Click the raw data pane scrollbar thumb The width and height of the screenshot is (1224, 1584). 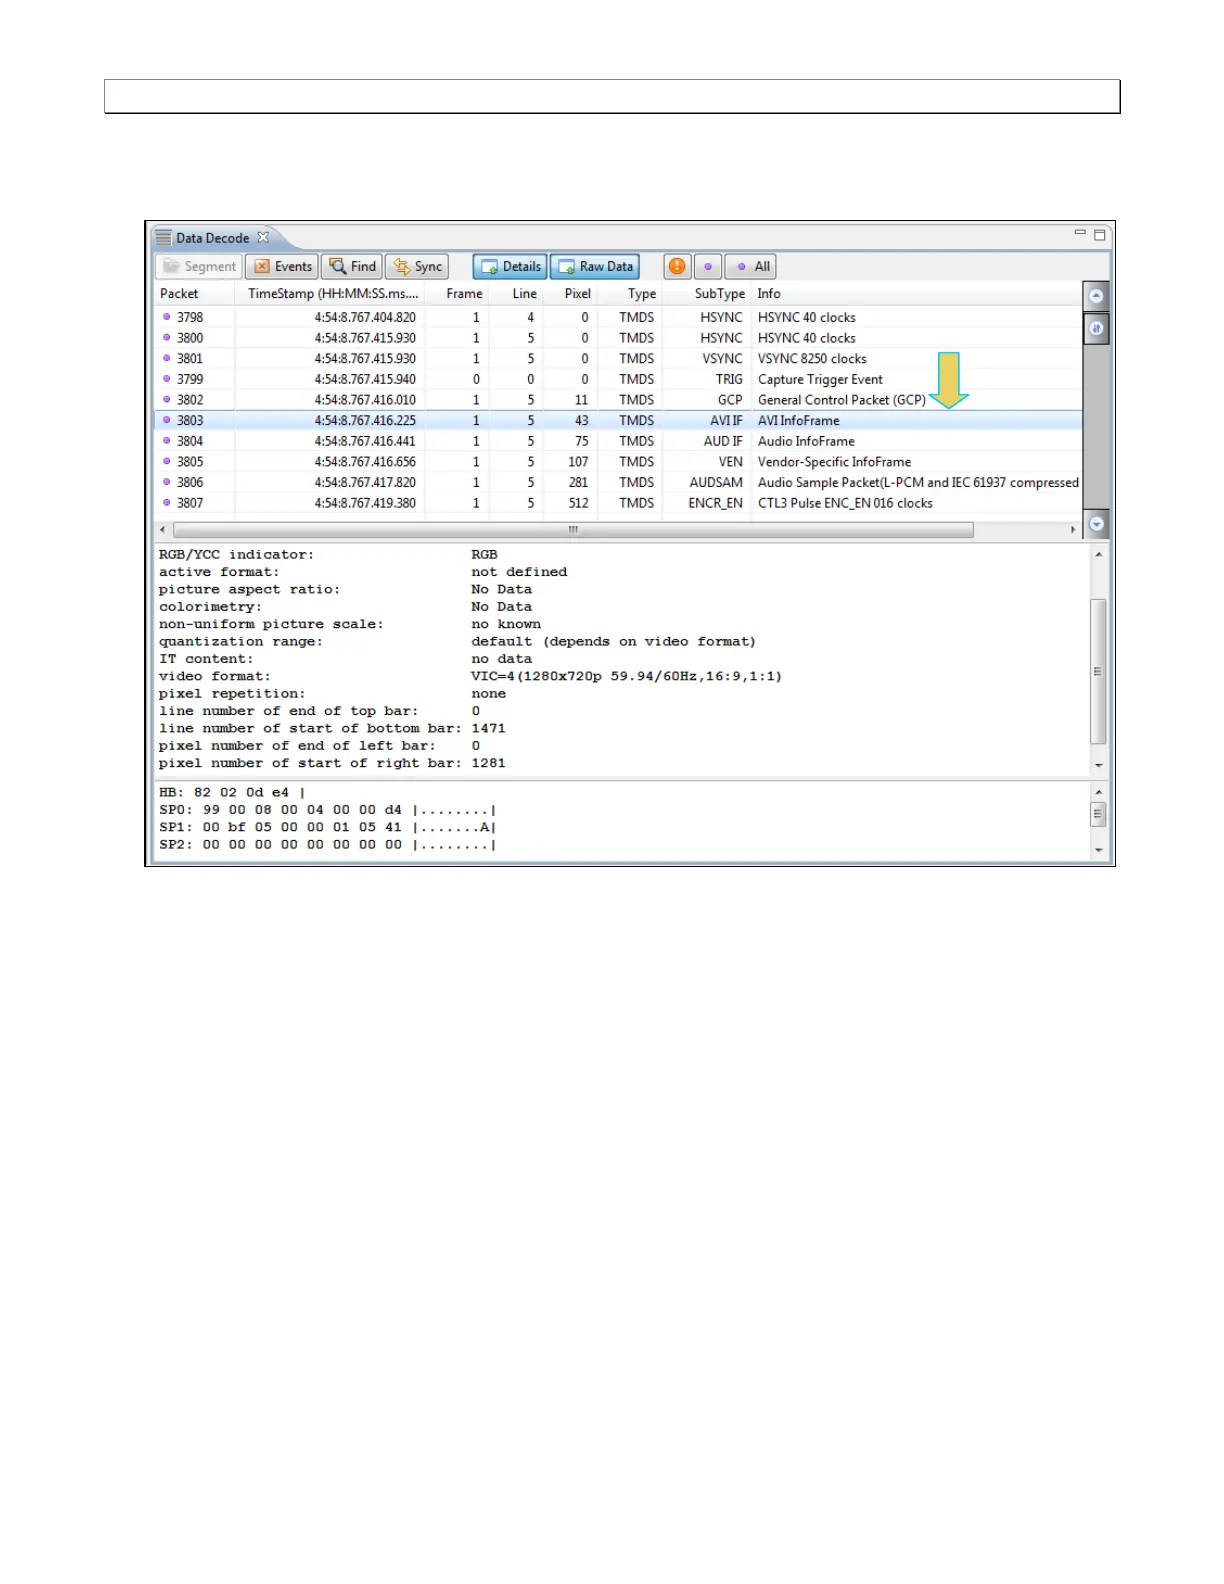pos(1098,814)
